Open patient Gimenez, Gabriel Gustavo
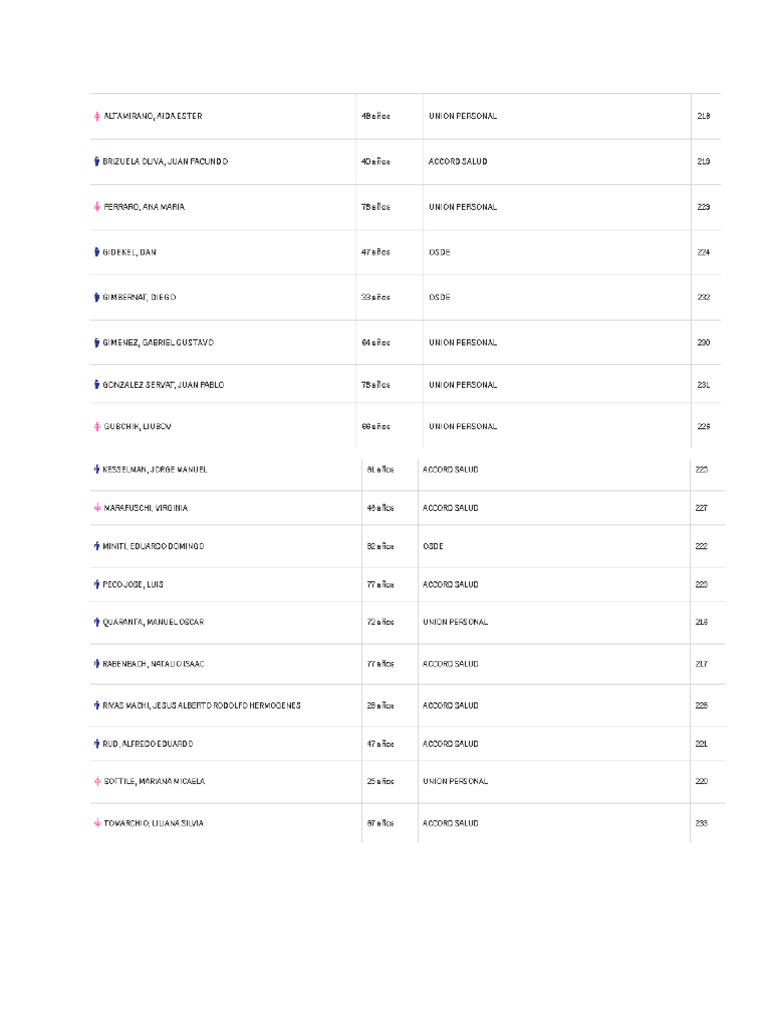 click(x=158, y=342)
